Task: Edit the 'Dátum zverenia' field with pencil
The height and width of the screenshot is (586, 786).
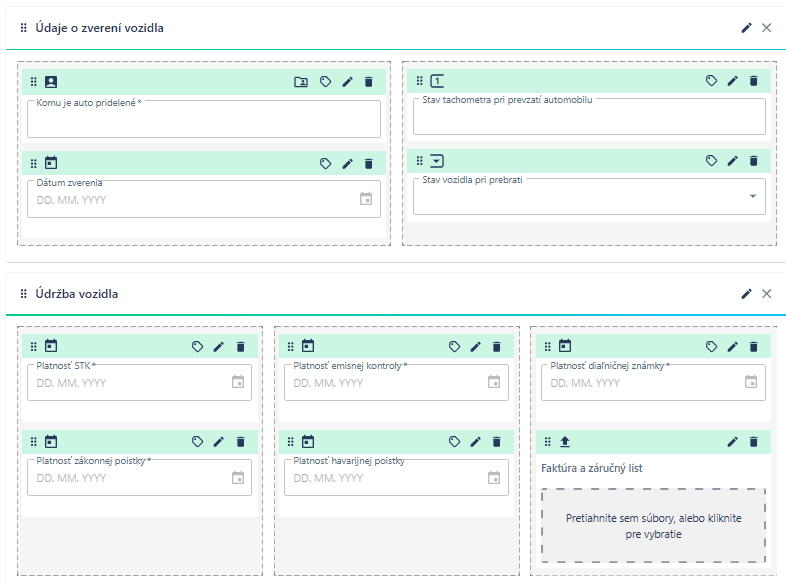Action: pyautogui.click(x=347, y=163)
